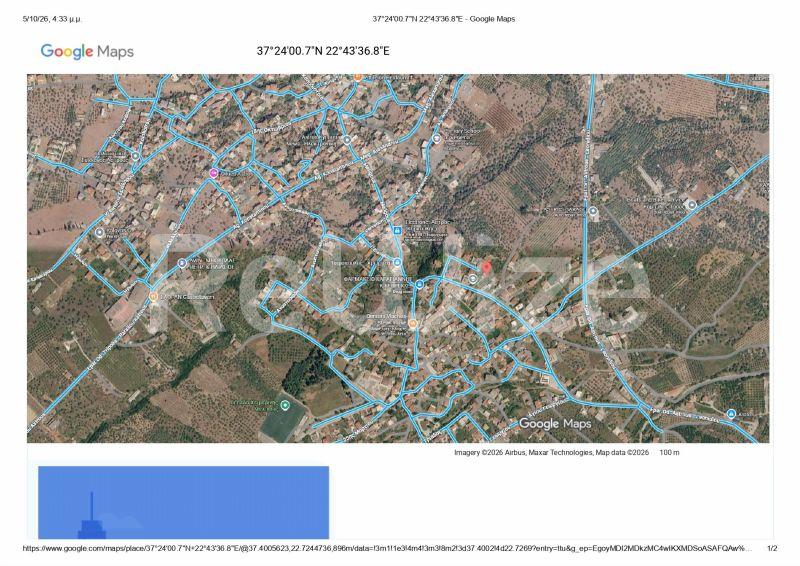Select the gray pin at the far right of the map
800x566 pixels.
692,205
